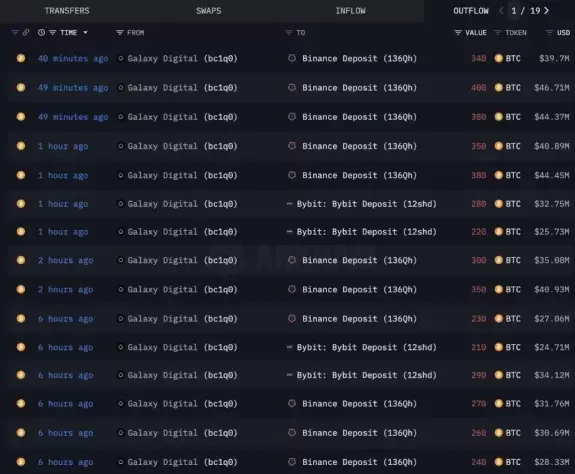Go to next page of results
Screen dimensions: 575x474
(x=546, y=11)
